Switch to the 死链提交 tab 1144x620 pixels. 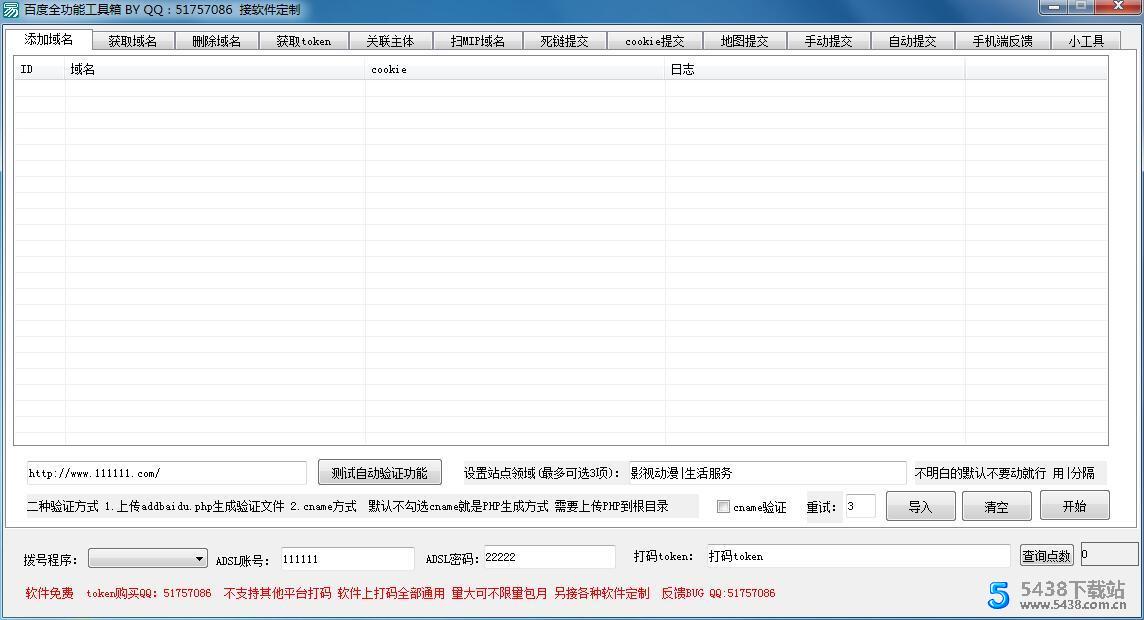pos(565,41)
